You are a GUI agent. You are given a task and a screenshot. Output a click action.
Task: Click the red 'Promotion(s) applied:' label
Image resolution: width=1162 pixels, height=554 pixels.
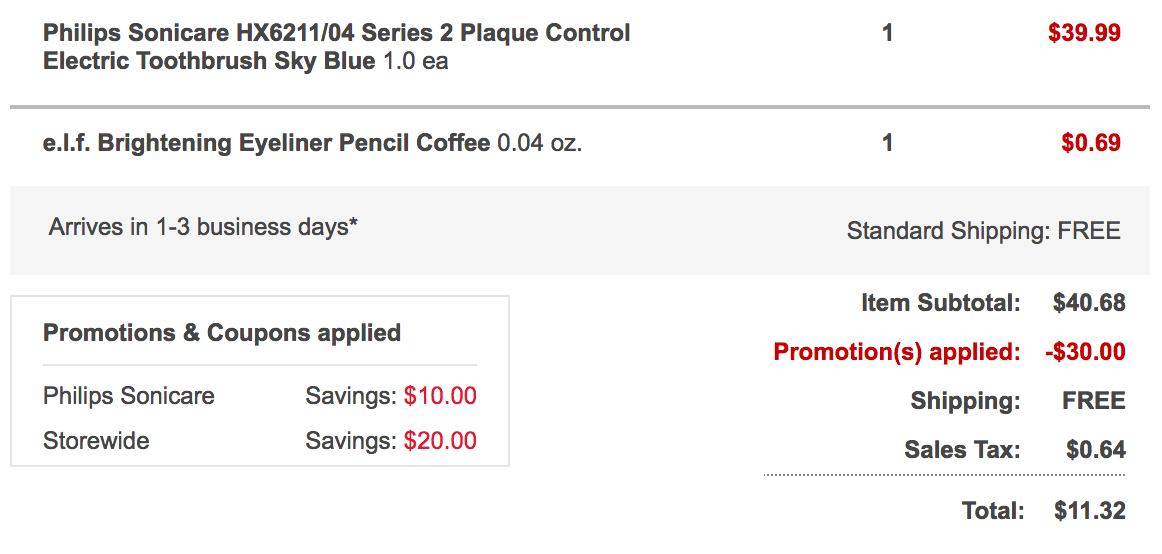click(897, 352)
